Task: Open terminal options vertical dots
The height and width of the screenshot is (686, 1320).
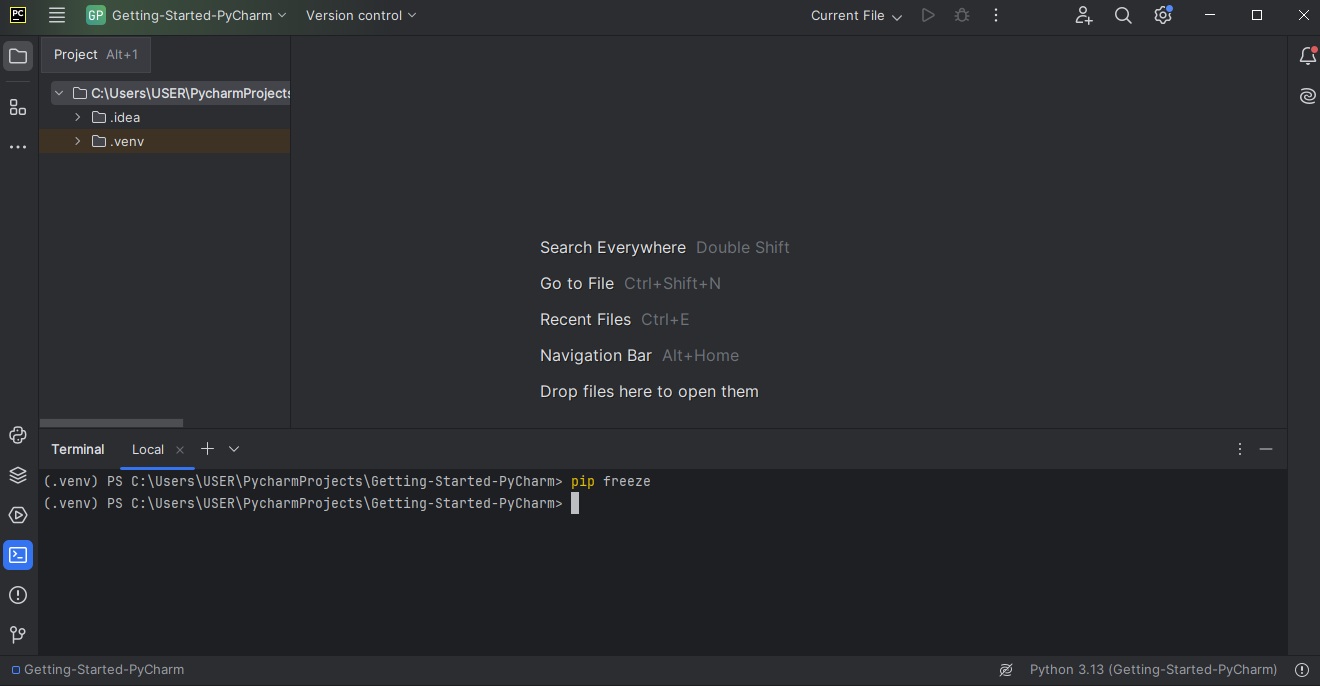Action: (1240, 449)
